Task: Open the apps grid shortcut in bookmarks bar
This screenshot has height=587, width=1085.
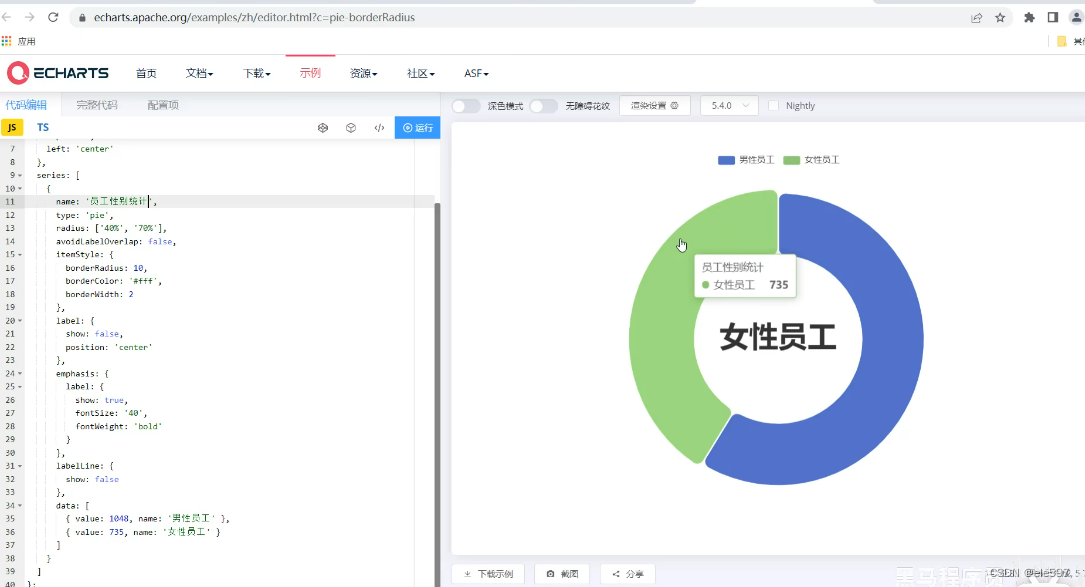Action: 7,42
